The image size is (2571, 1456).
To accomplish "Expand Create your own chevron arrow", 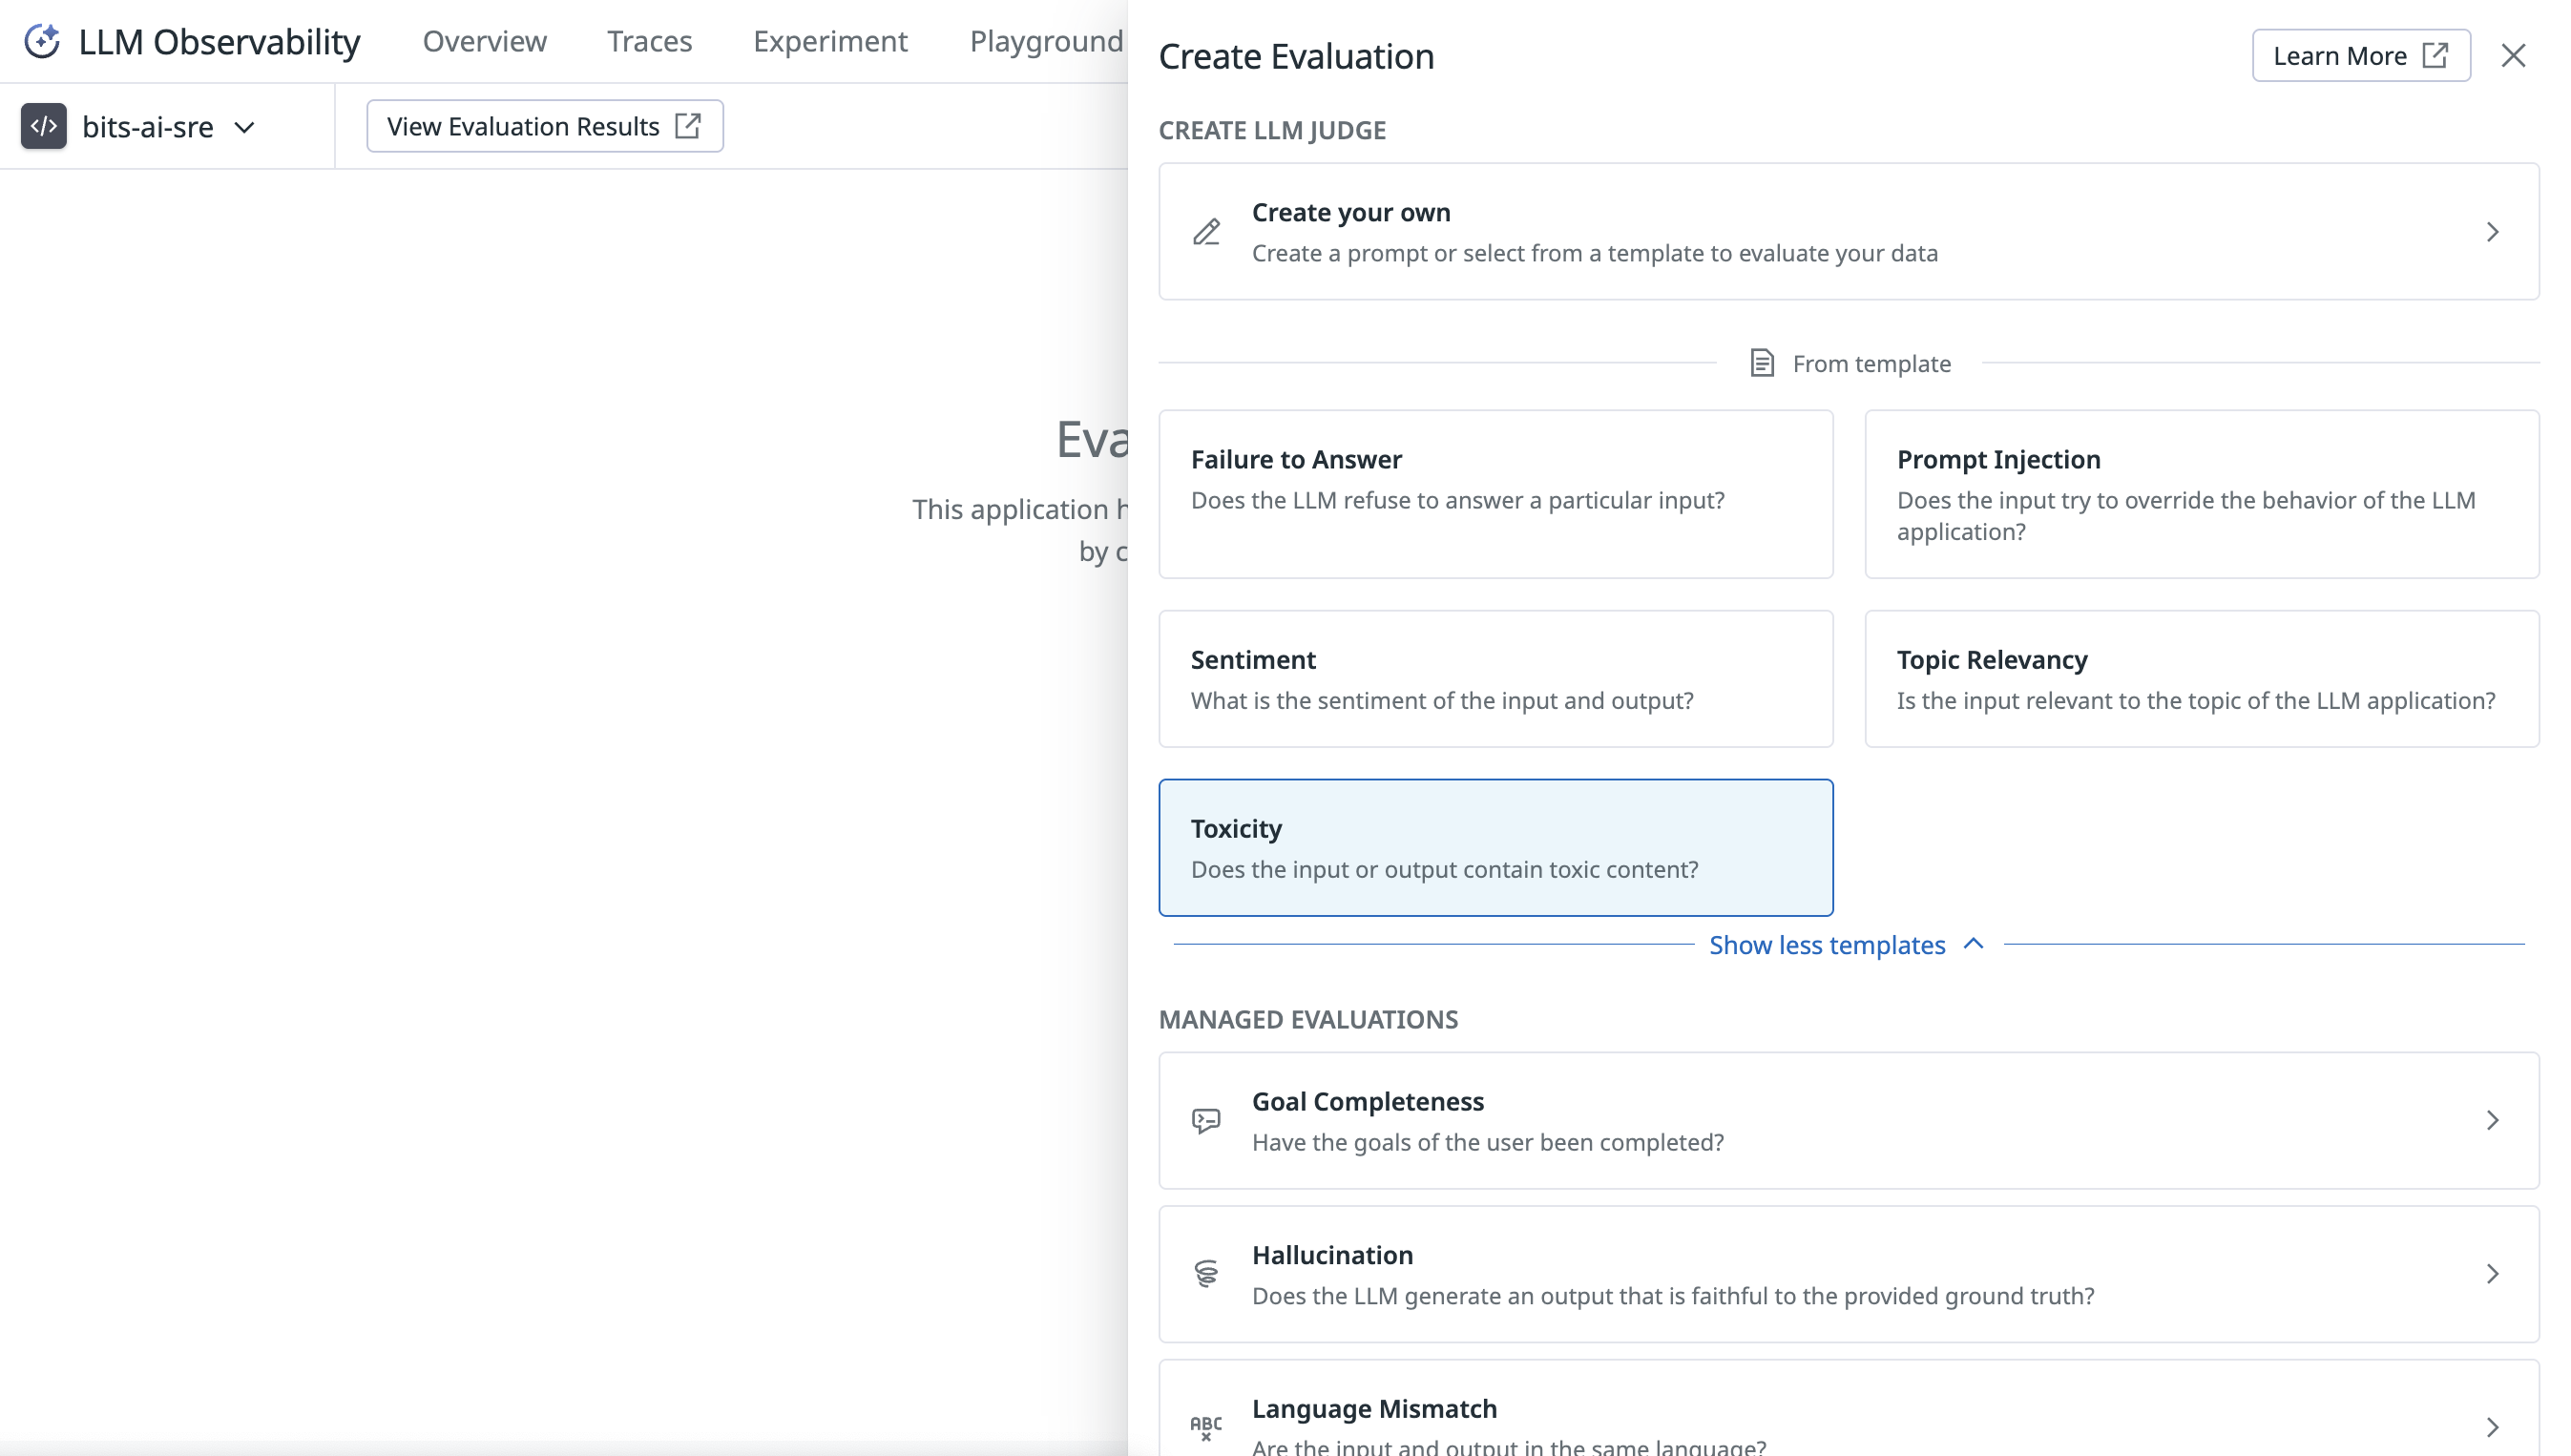I will coord(2492,232).
